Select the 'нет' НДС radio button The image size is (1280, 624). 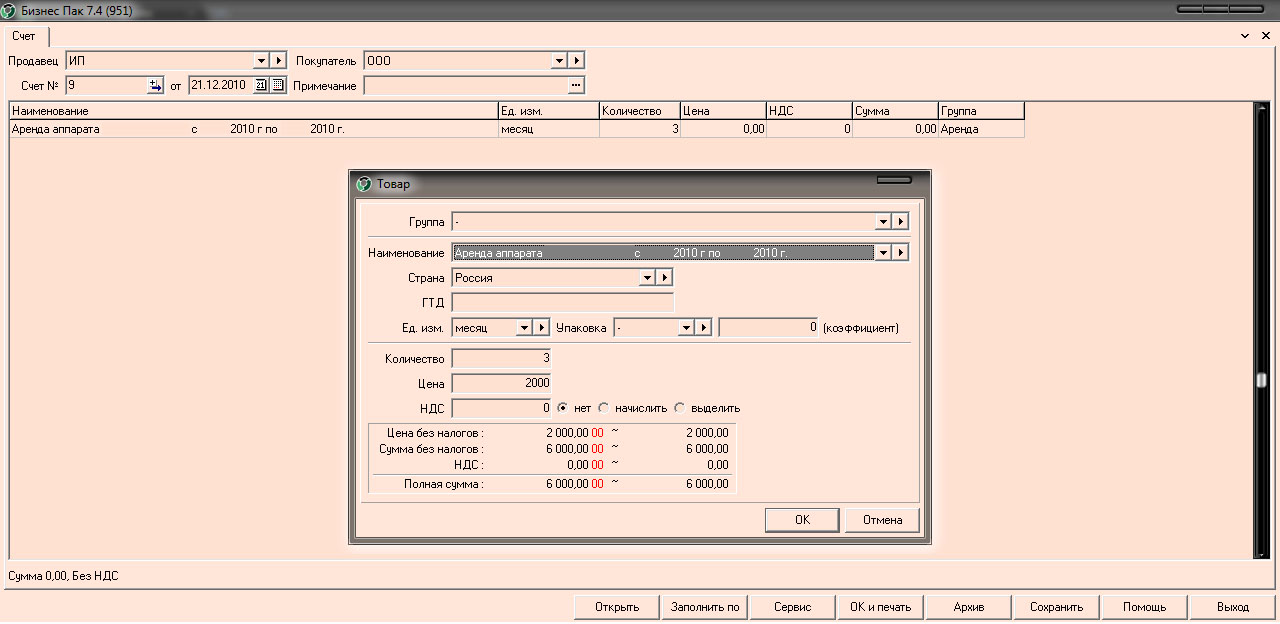pyautogui.click(x=563, y=408)
